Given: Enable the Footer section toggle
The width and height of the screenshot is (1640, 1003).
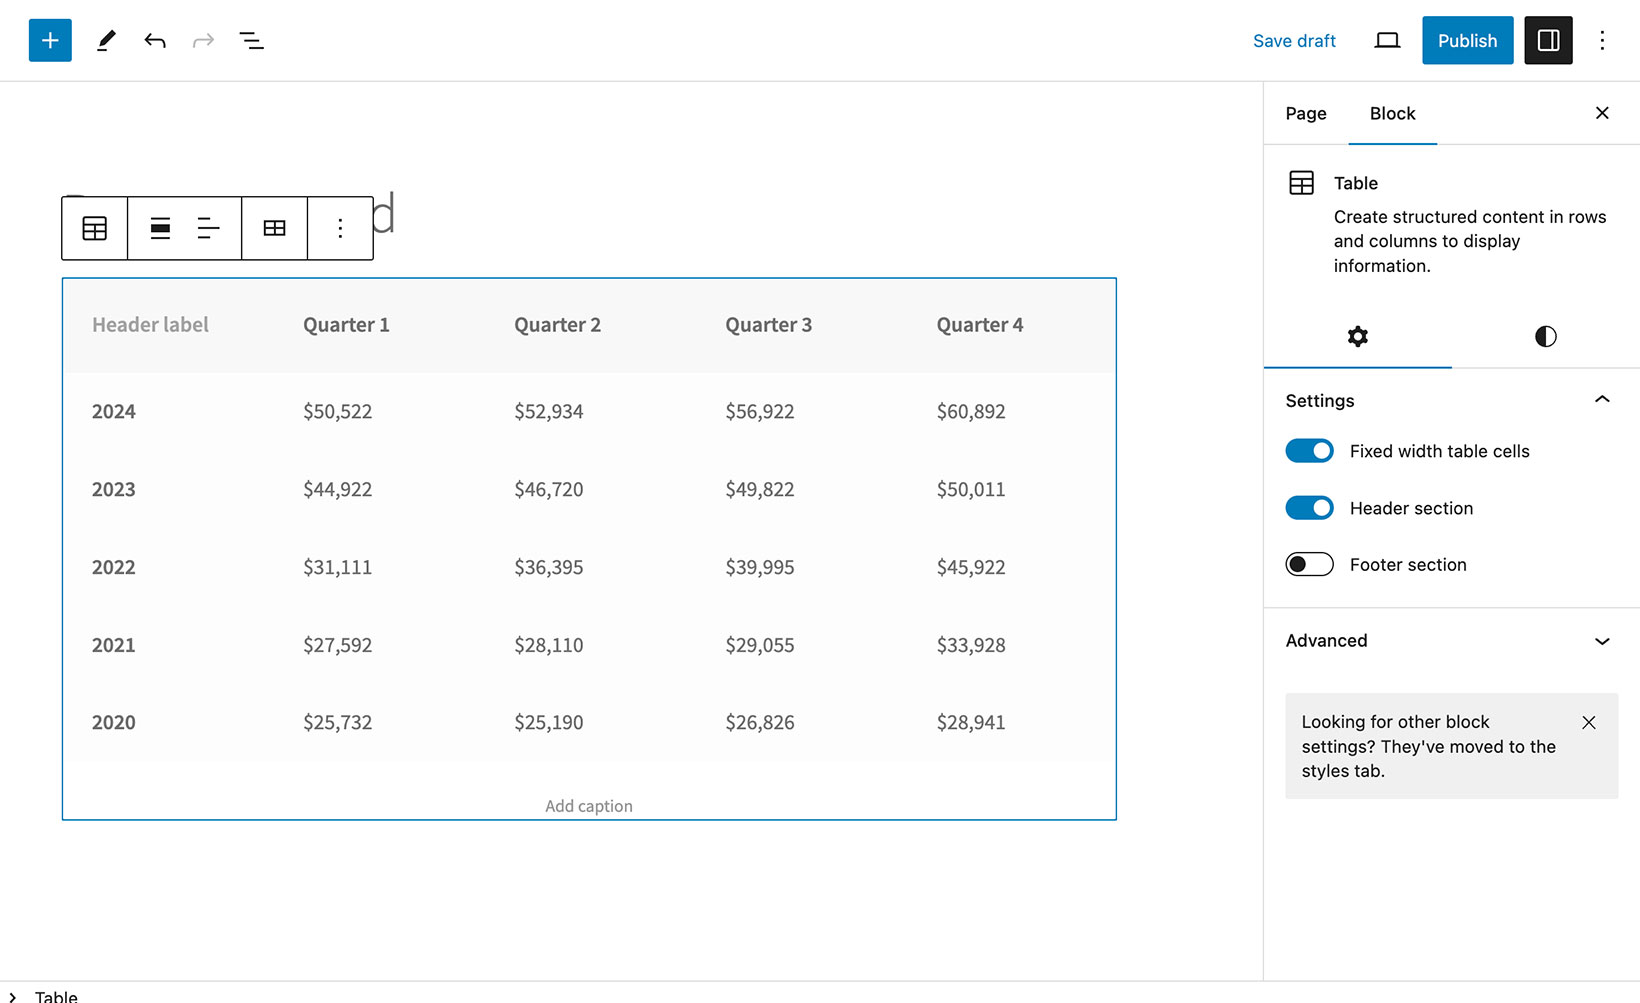Looking at the screenshot, I should click(x=1309, y=565).
